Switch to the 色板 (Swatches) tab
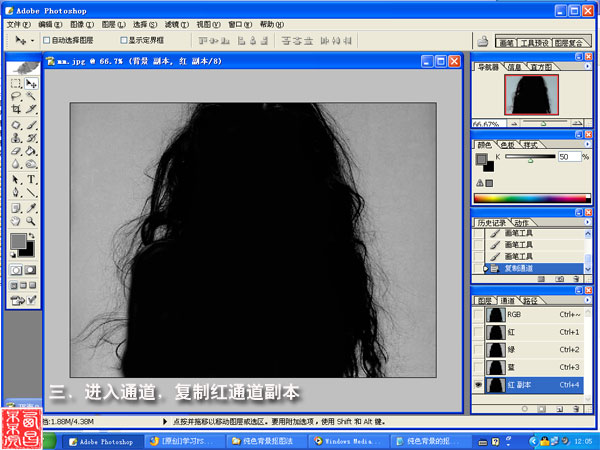The height and width of the screenshot is (450, 600). [507, 145]
